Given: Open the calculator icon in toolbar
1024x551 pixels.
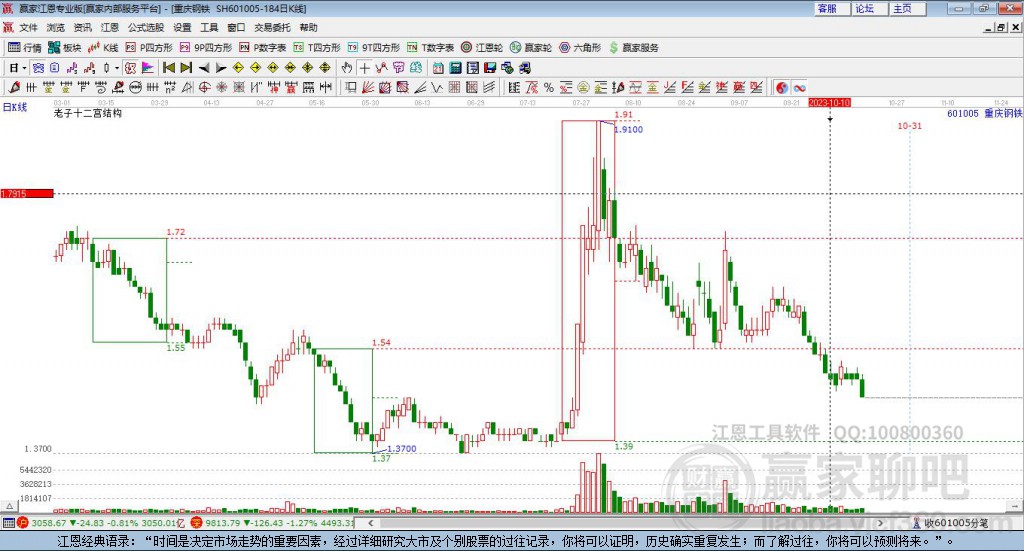Looking at the screenshot, I should pos(455,68).
